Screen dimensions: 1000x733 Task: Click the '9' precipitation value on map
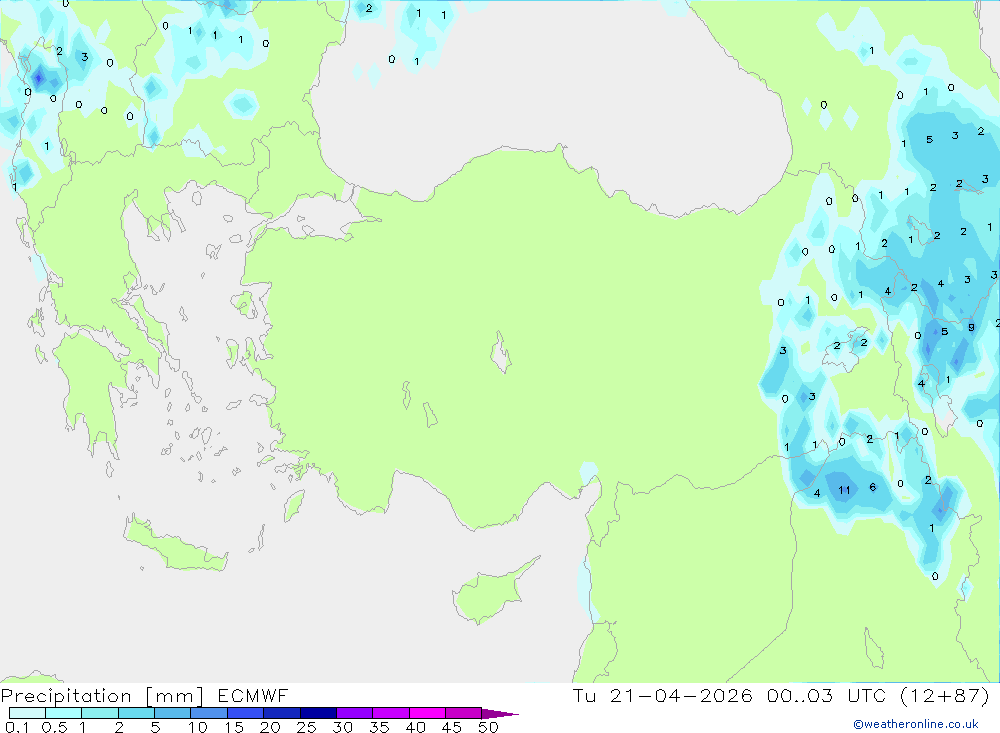pyautogui.click(x=971, y=327)
